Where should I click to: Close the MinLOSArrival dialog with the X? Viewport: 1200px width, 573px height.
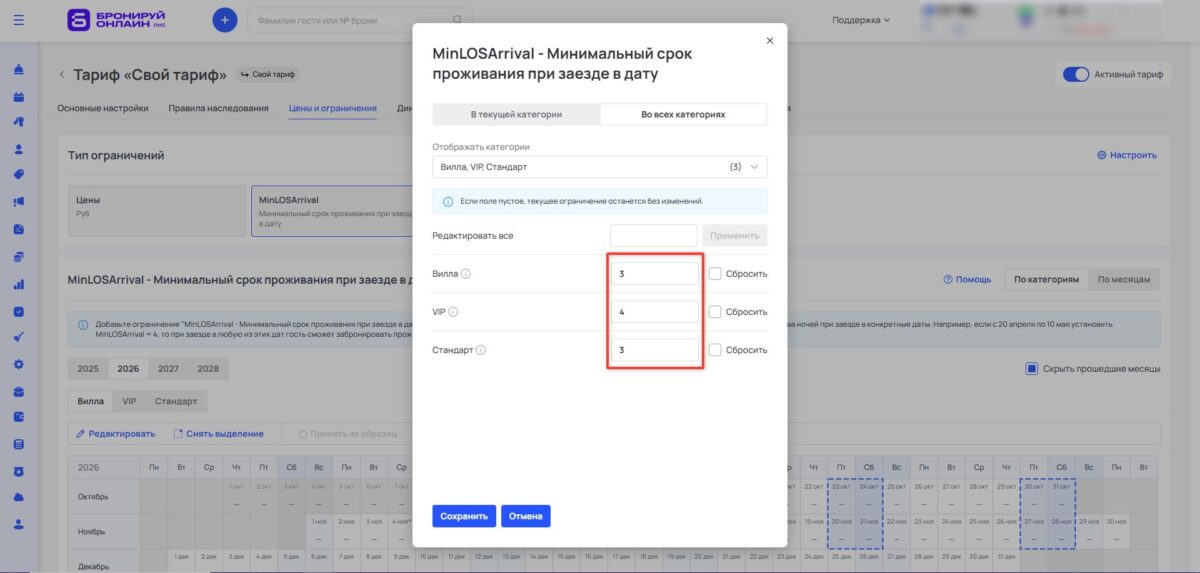769,41
